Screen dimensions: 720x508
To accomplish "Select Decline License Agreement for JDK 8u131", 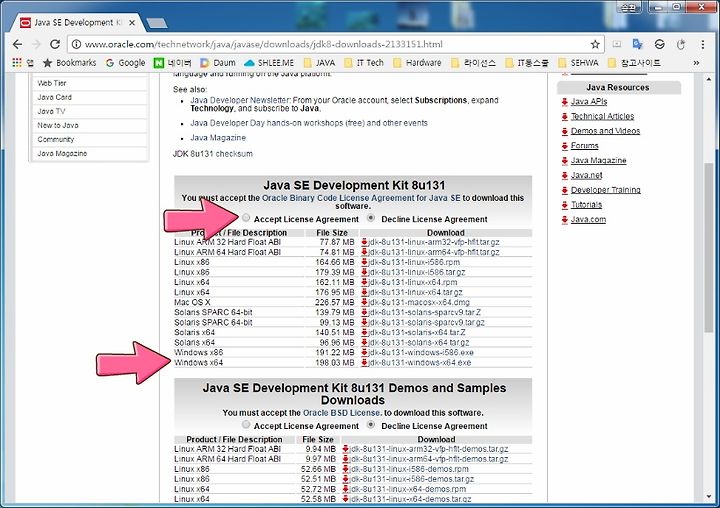I will [371, 218].
